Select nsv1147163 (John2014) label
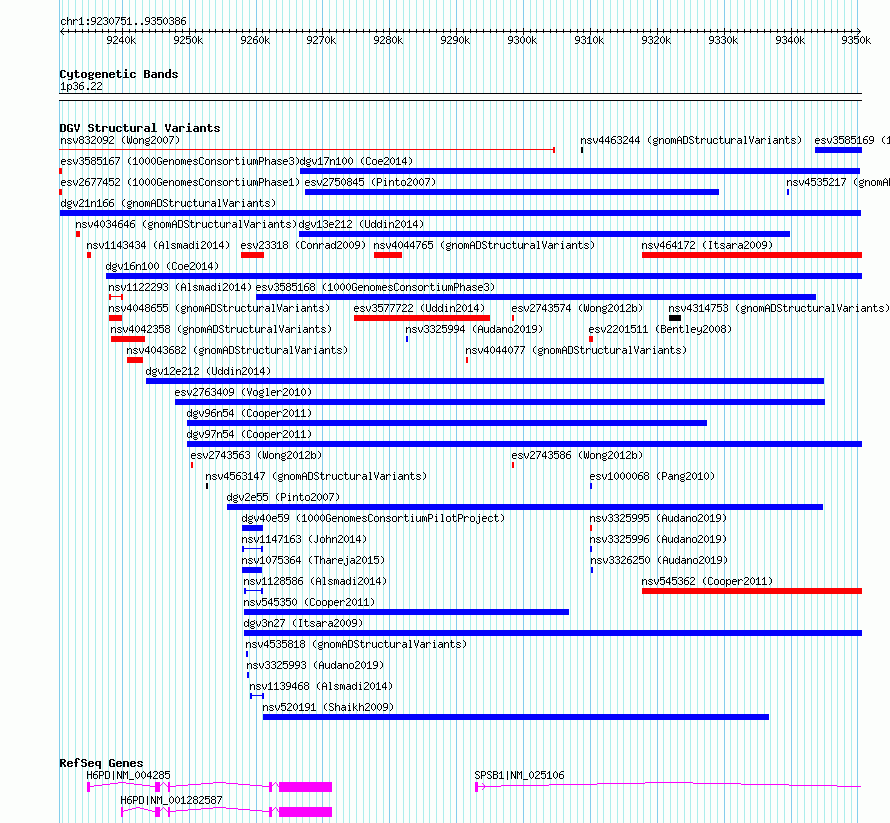The width and height of the screenshot is (890, 823). click(x=304, y=539)
